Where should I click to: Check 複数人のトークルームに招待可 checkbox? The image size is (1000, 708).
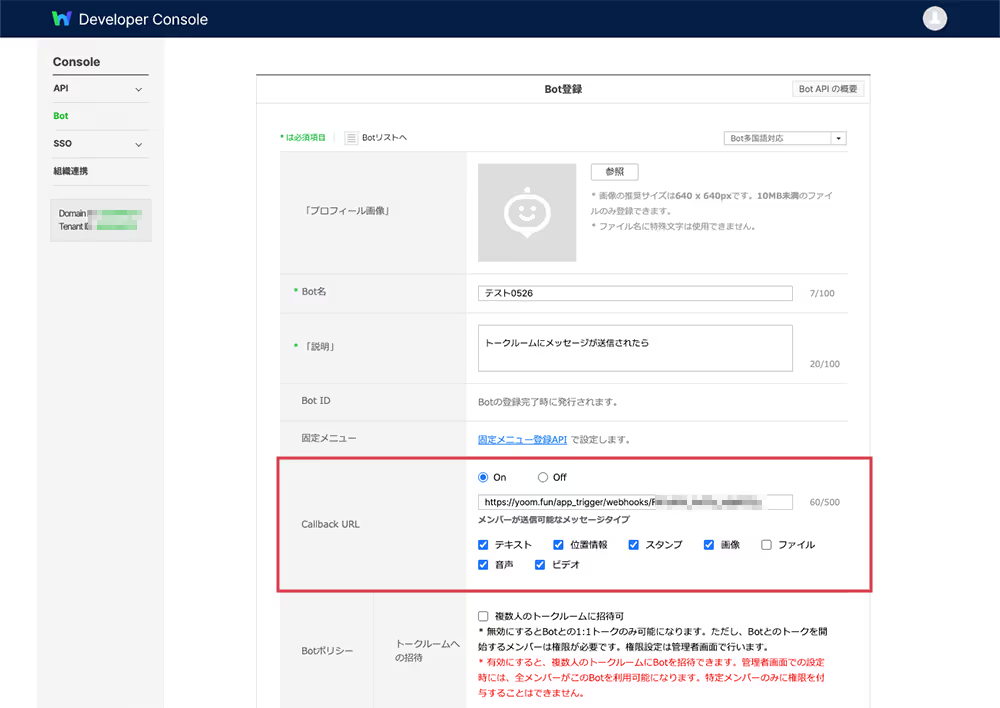click(x=483, y=616)
